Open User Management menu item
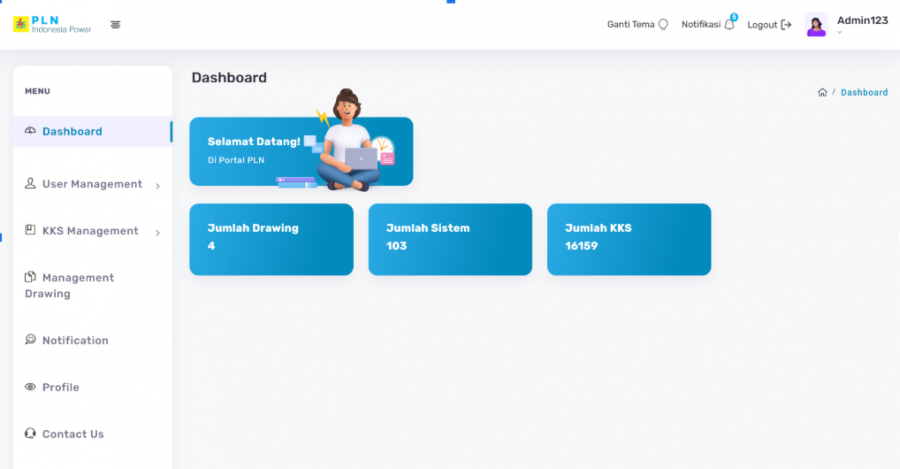Image resolution: width=900 pixels, height=469 pixels. (92, 184)
